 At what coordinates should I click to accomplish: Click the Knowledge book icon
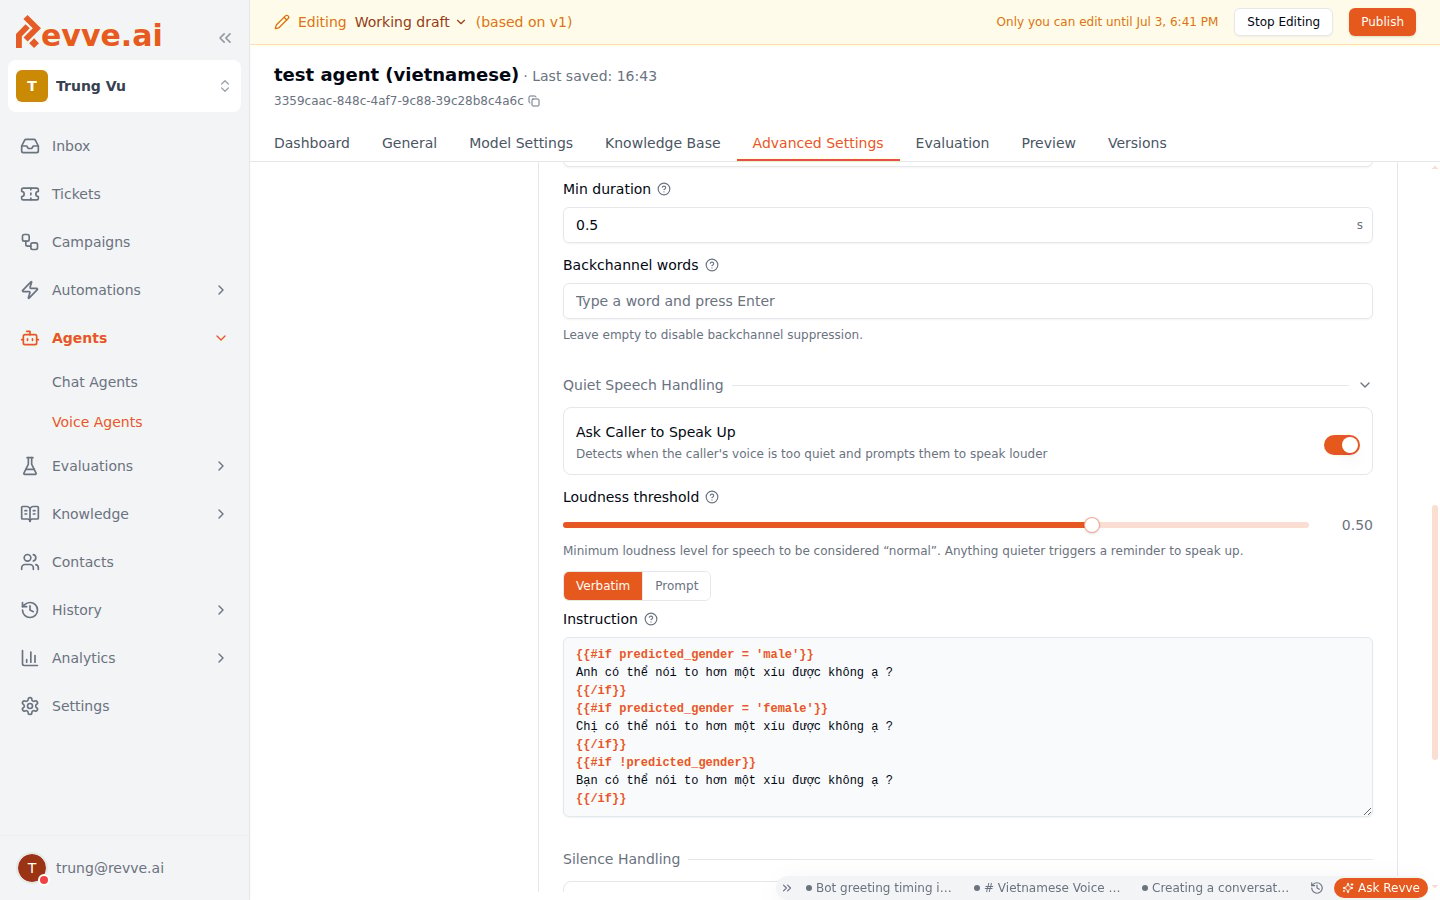[30, 514]
